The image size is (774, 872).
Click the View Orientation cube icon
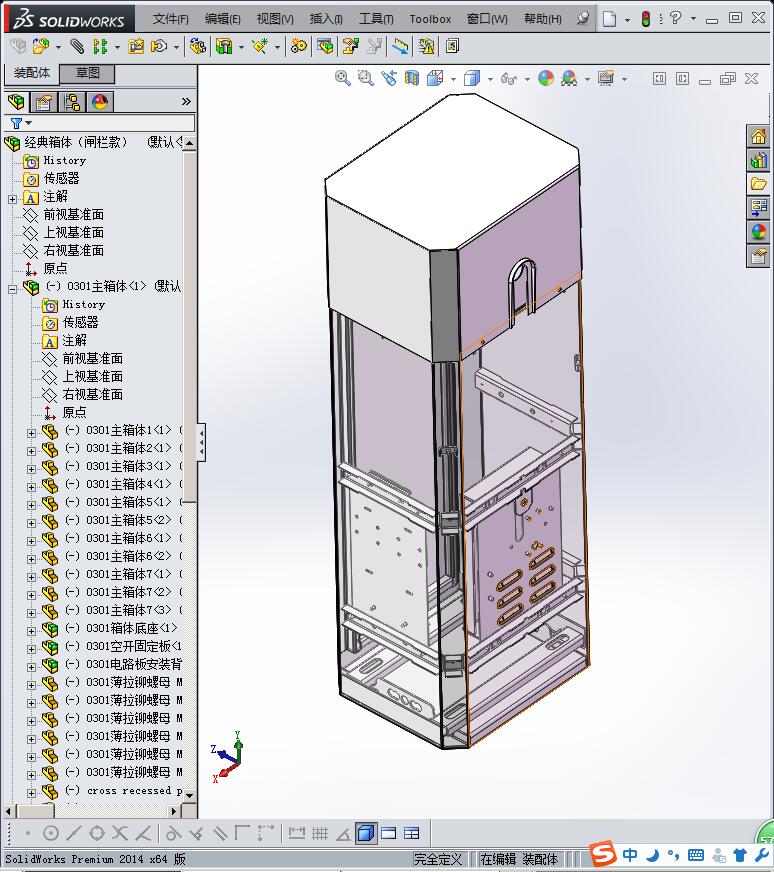pos(435,78)
